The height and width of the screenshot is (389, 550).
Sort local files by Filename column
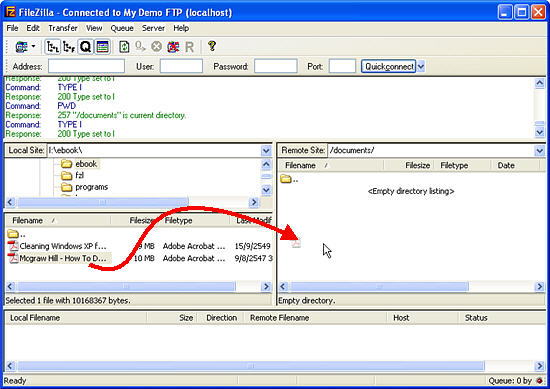coord(58,221)
